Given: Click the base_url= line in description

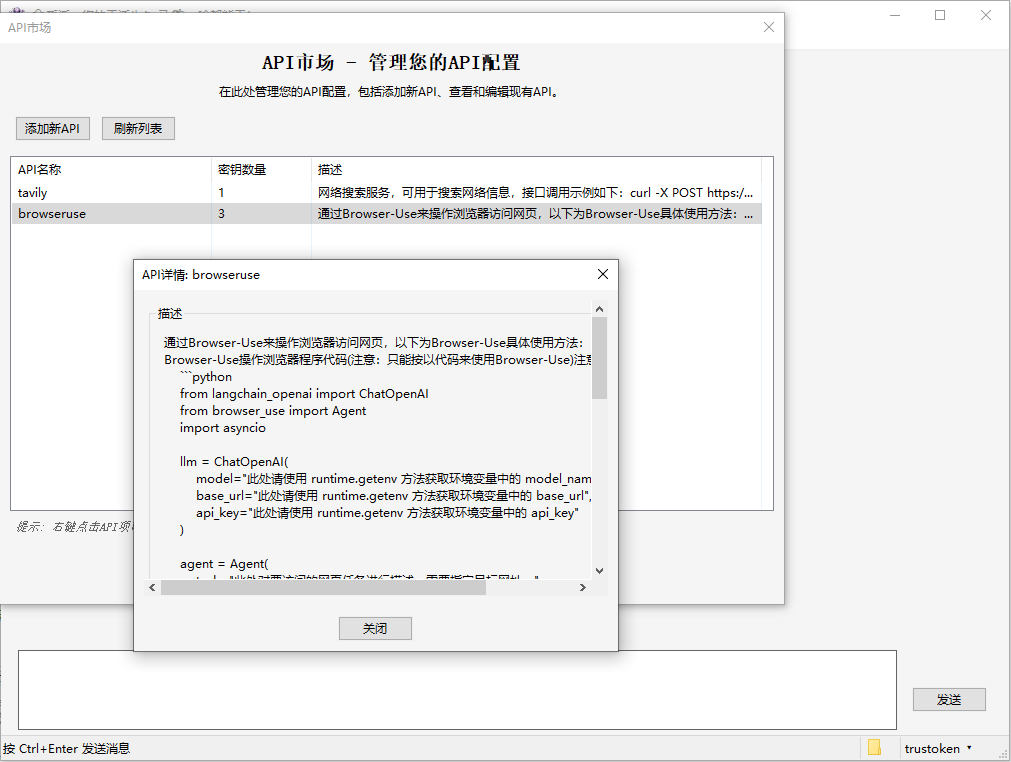Looking at the screenshot, I should 394,495.
